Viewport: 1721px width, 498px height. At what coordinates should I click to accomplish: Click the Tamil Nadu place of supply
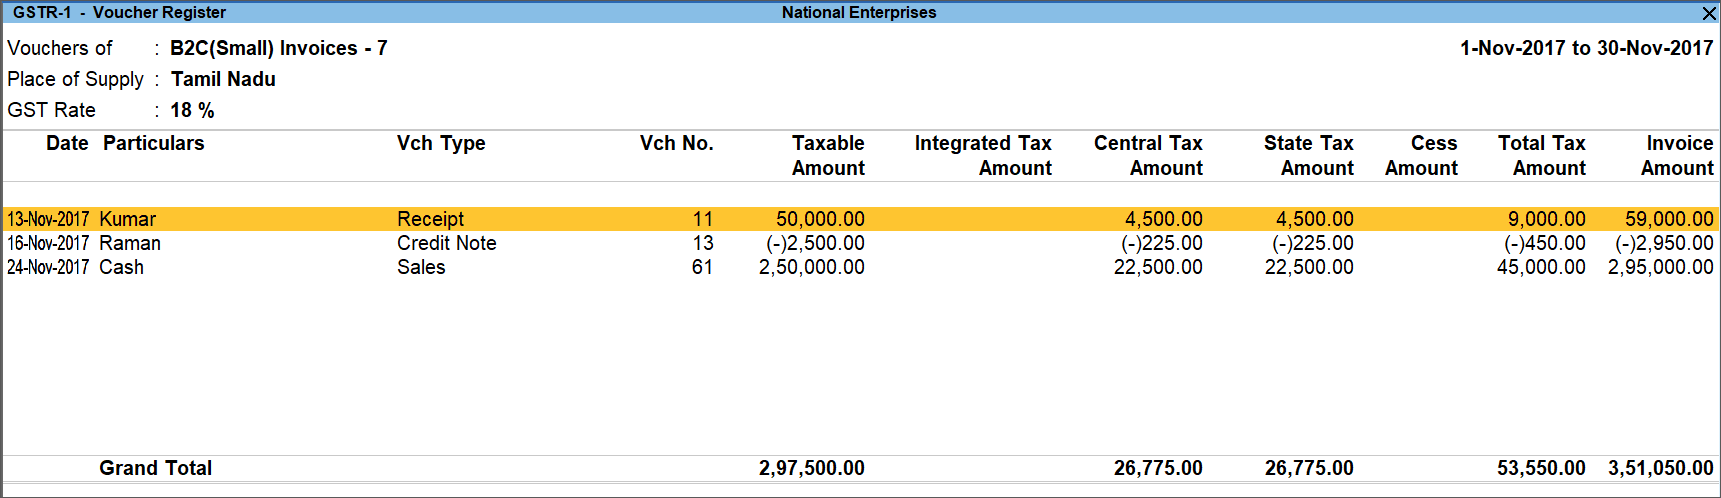click(223, 79)
